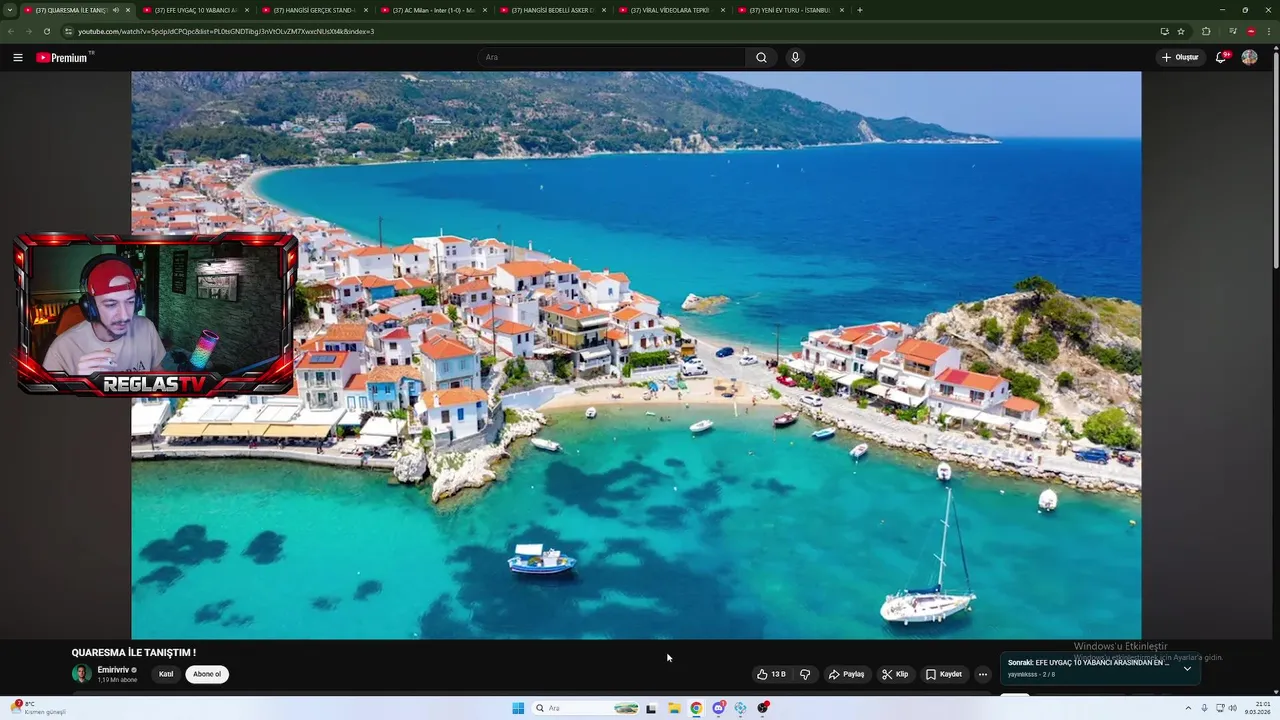Open File Explorer from taskbar
This screenshot has width=1280, height=720.
[x=674, y=708]
